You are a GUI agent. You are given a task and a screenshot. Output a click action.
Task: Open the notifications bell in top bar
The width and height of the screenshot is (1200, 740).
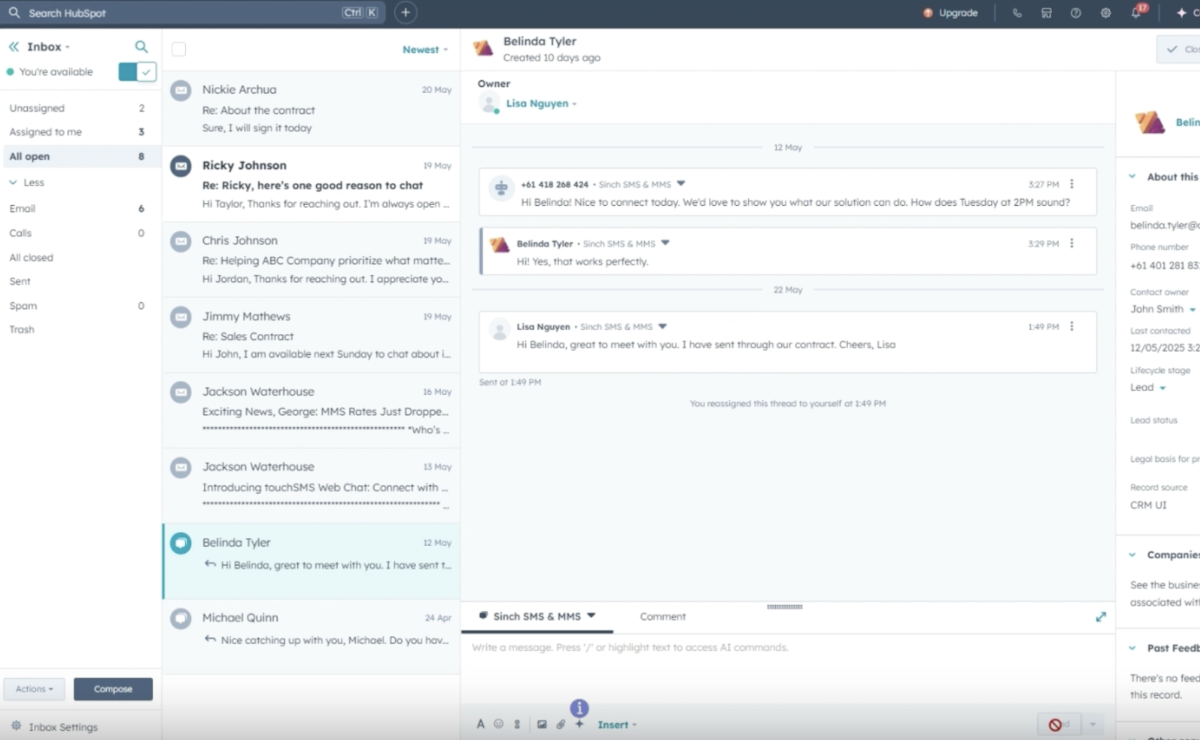(x=1136, y=13)
